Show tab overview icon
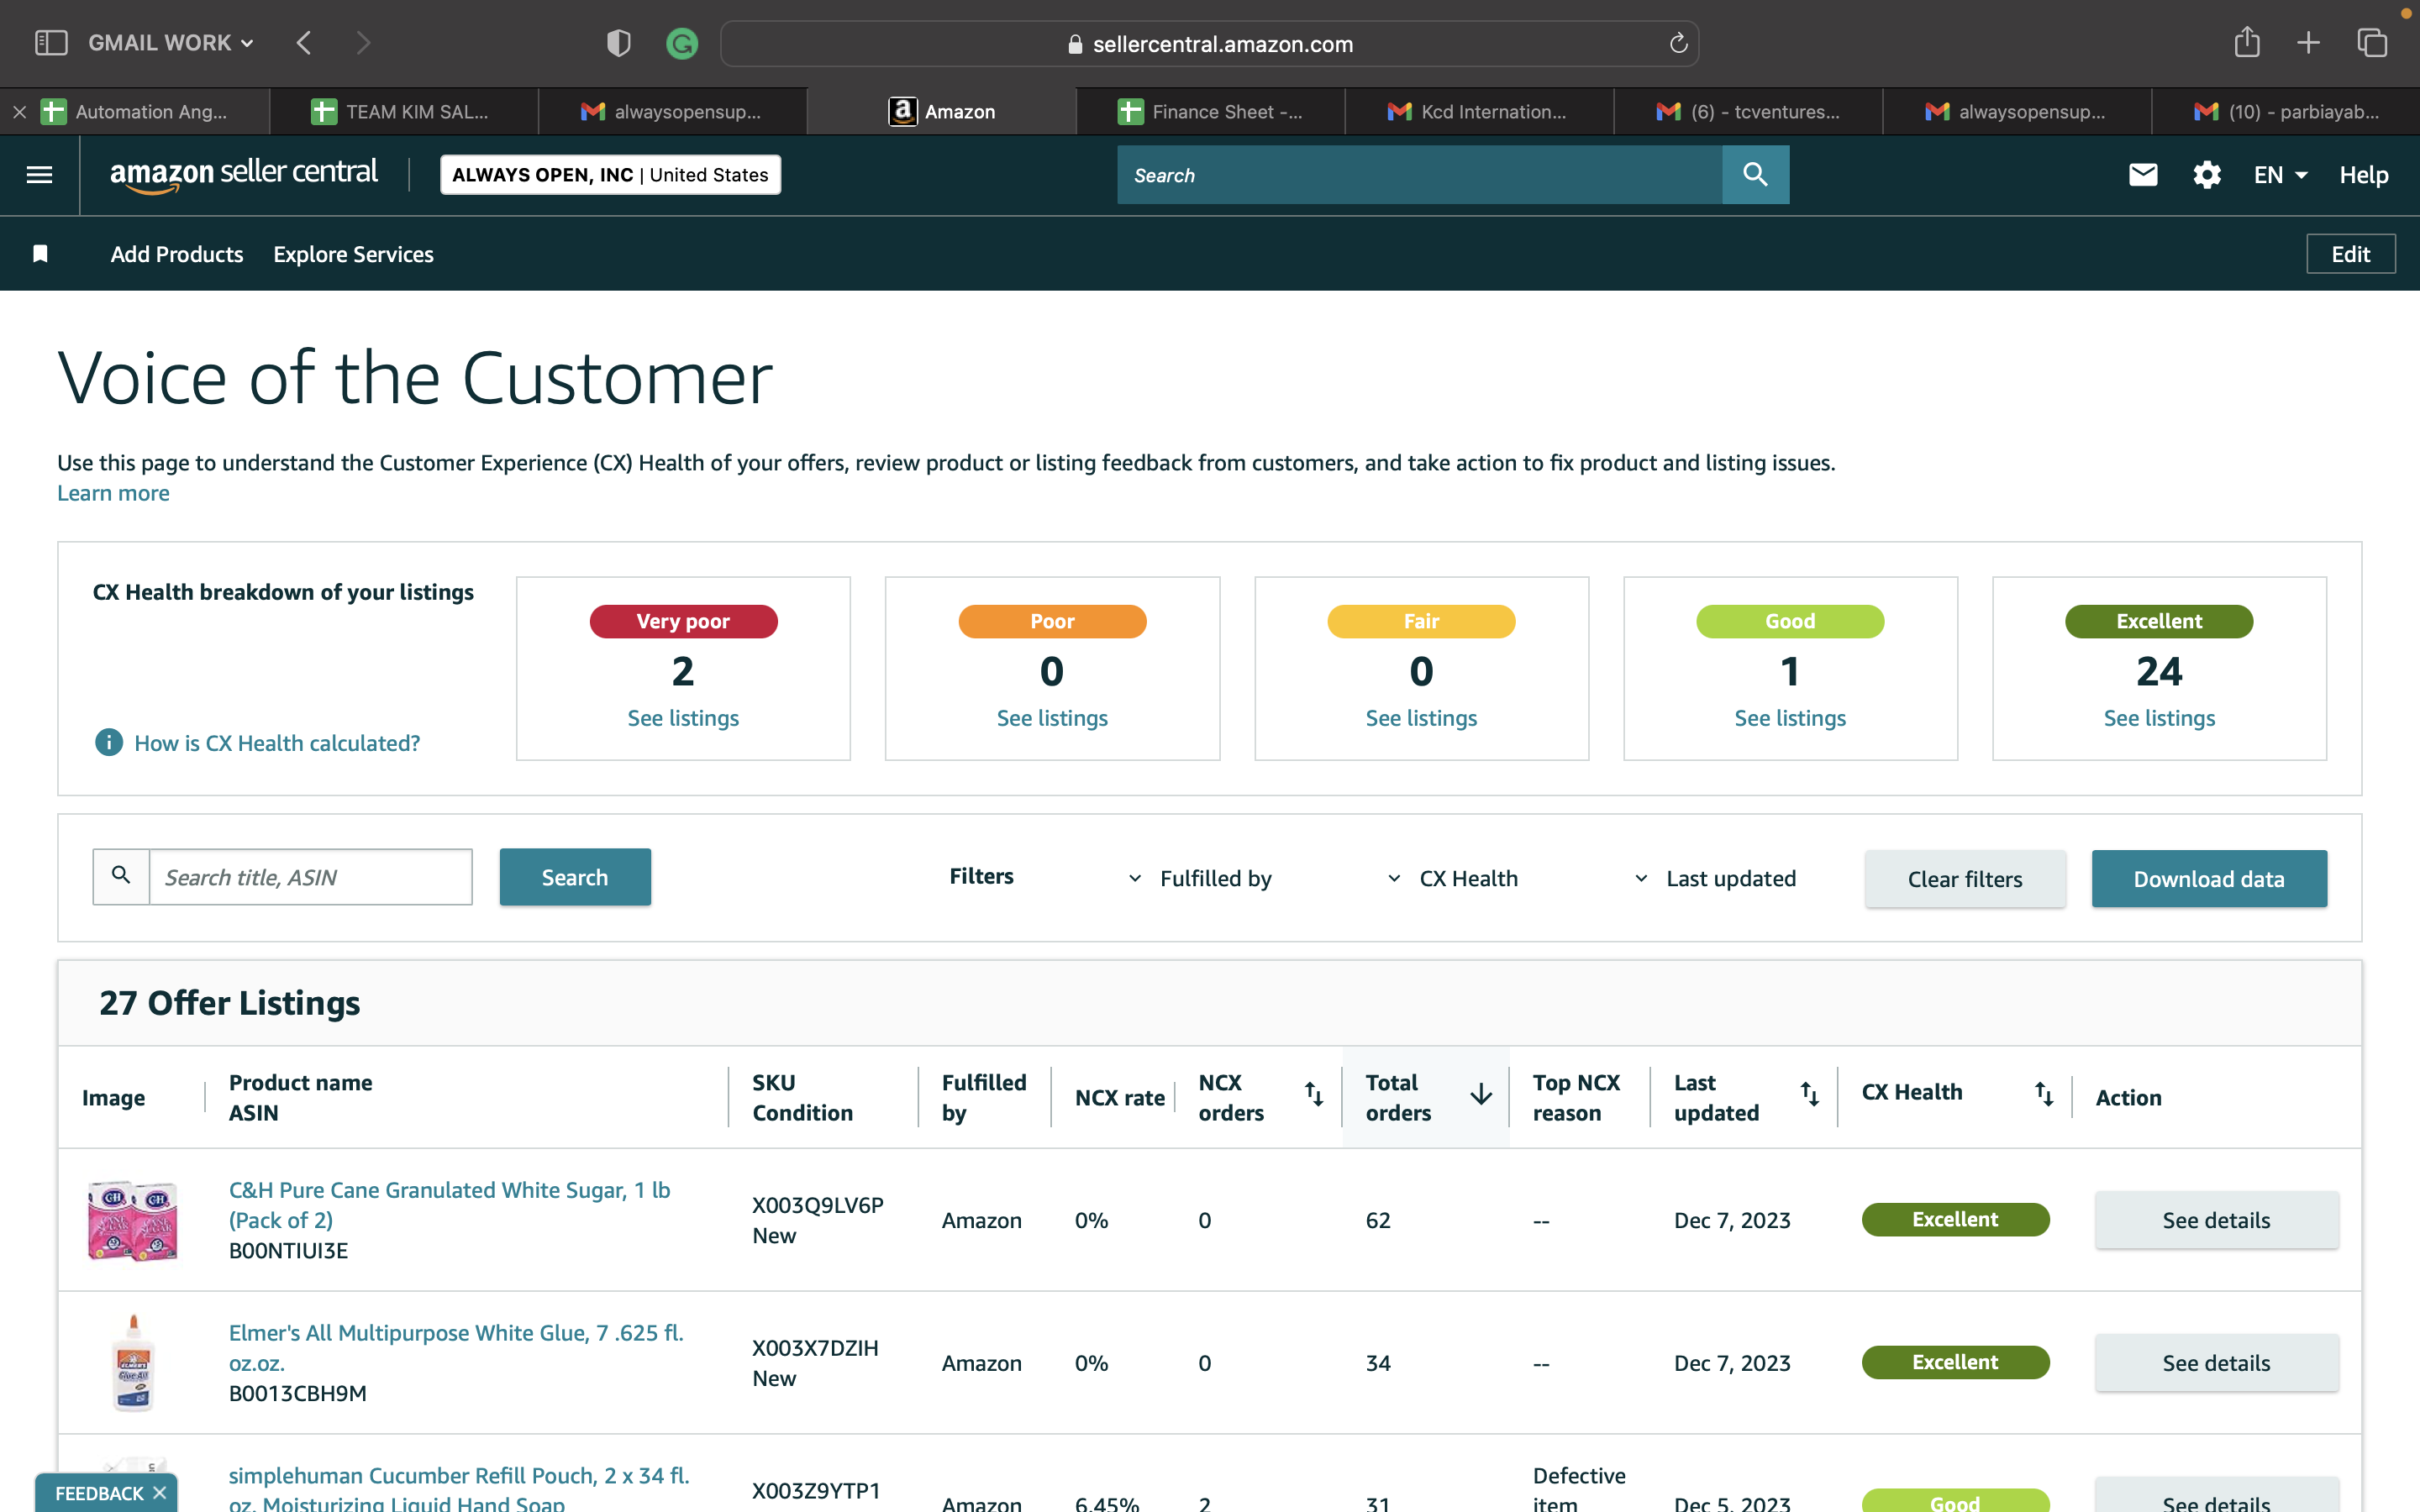 coord(2372,42)
